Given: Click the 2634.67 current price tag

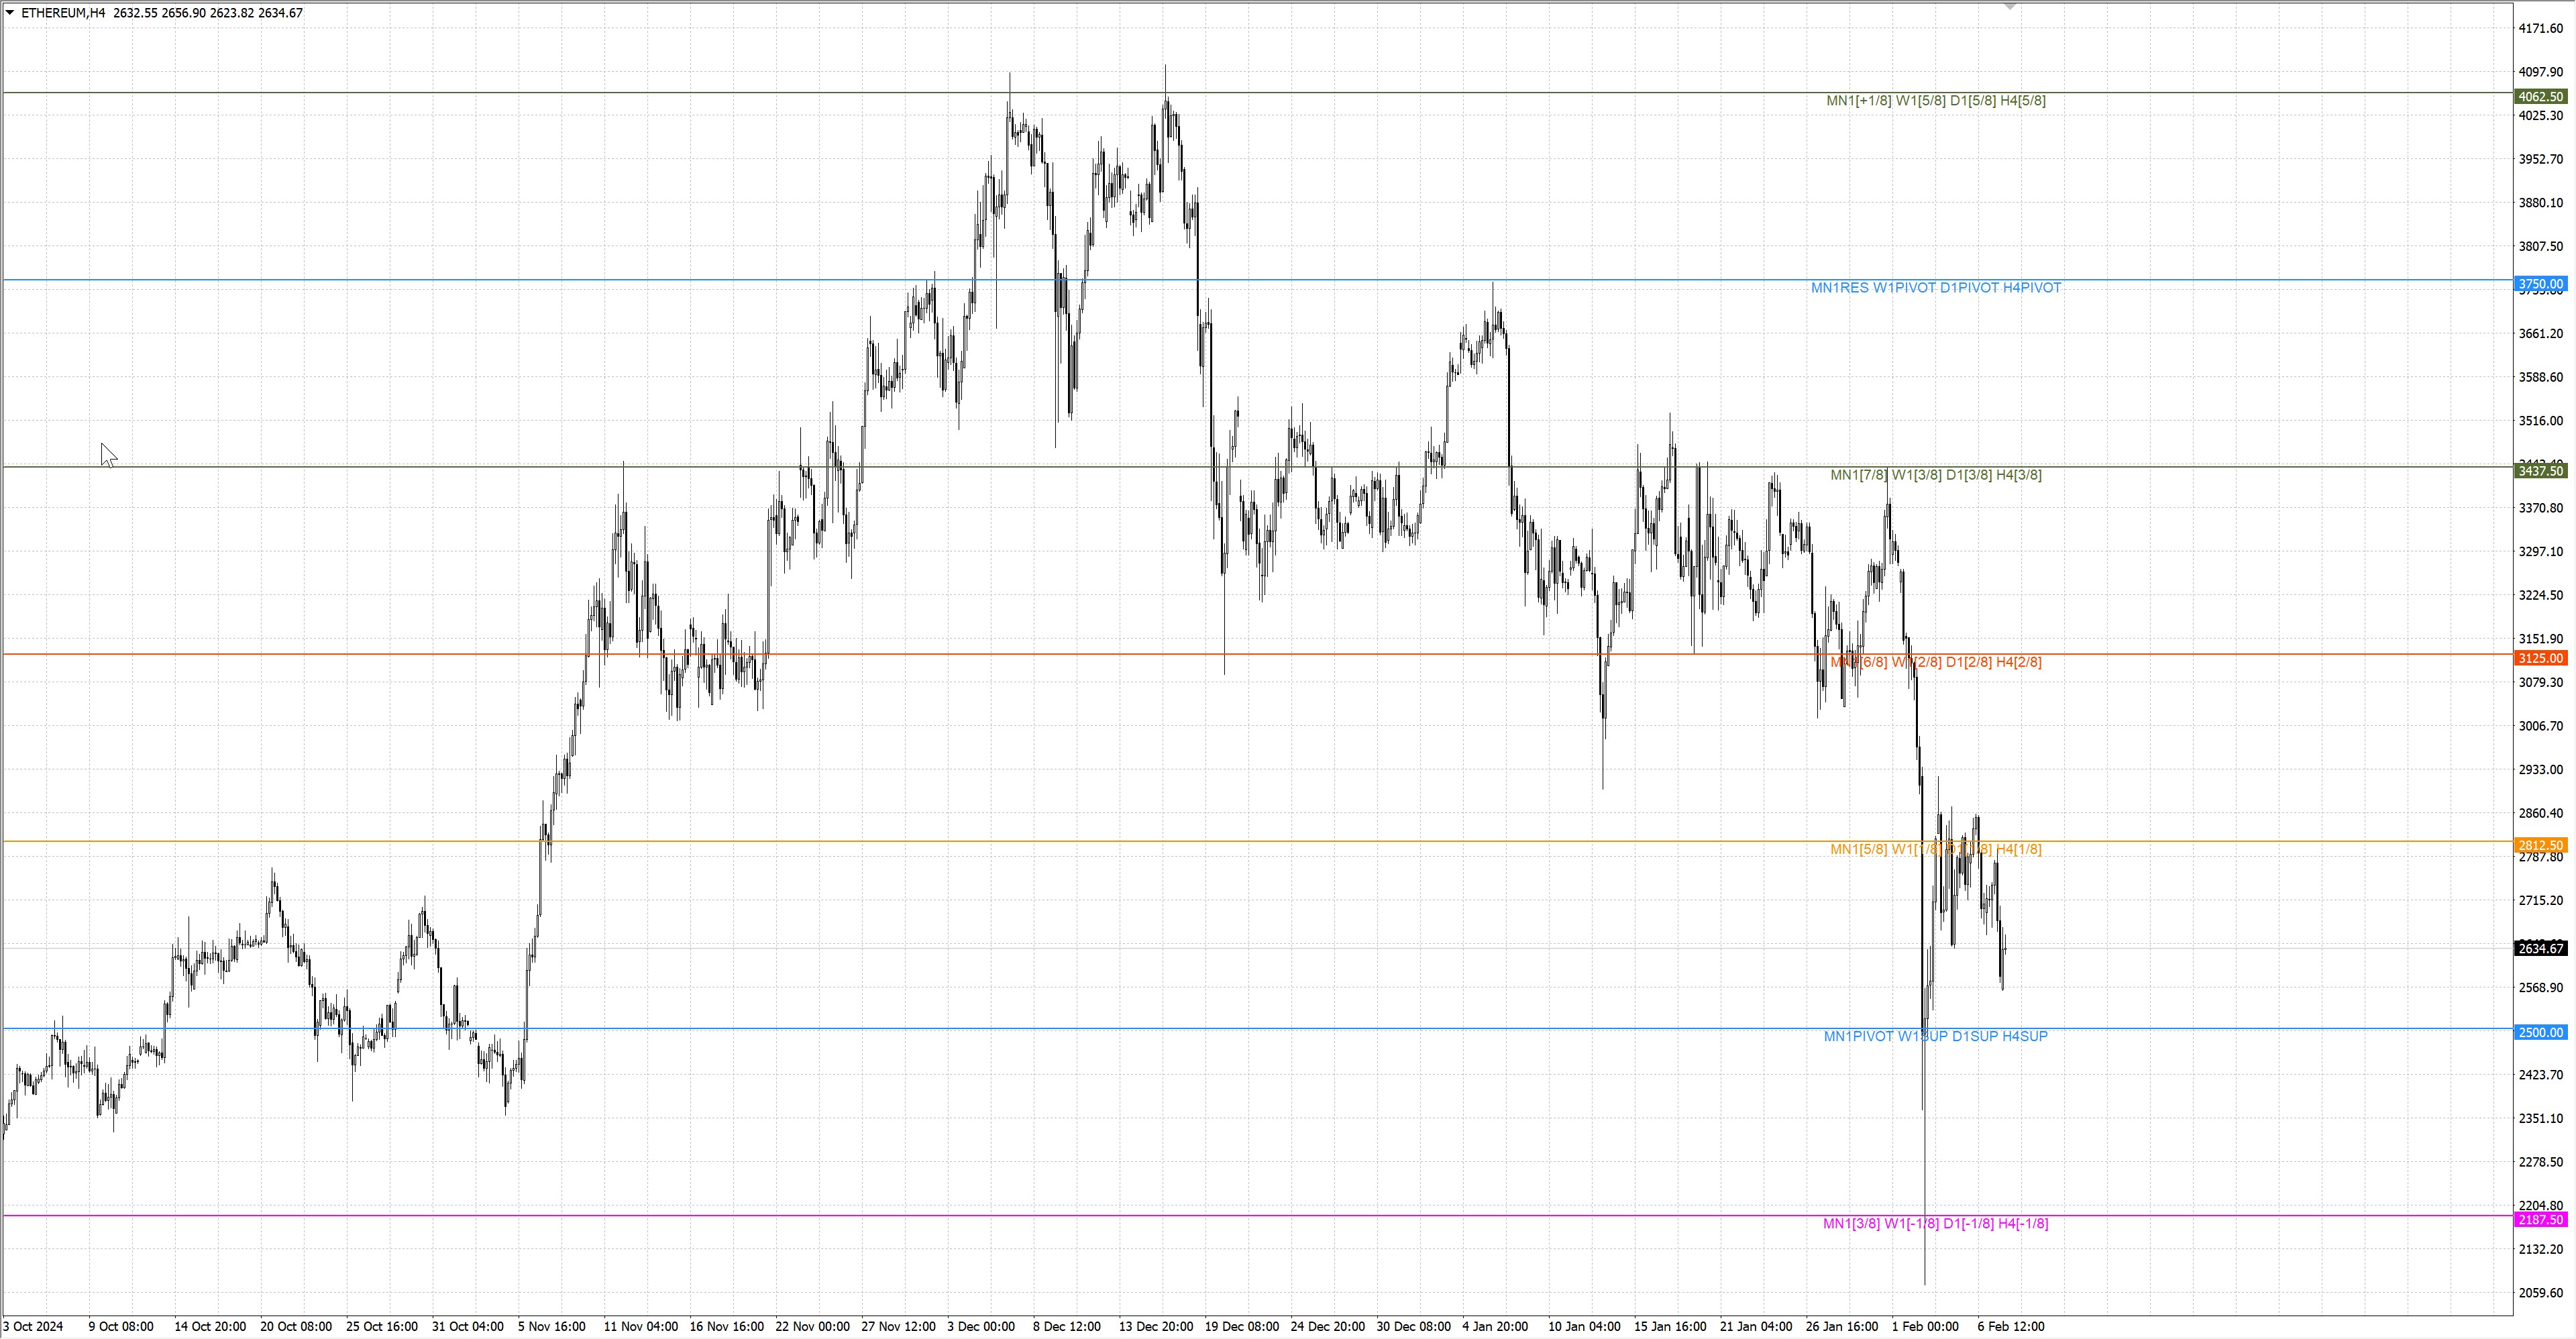Looking at the screenshot, I should click(x=2540, y=948).
